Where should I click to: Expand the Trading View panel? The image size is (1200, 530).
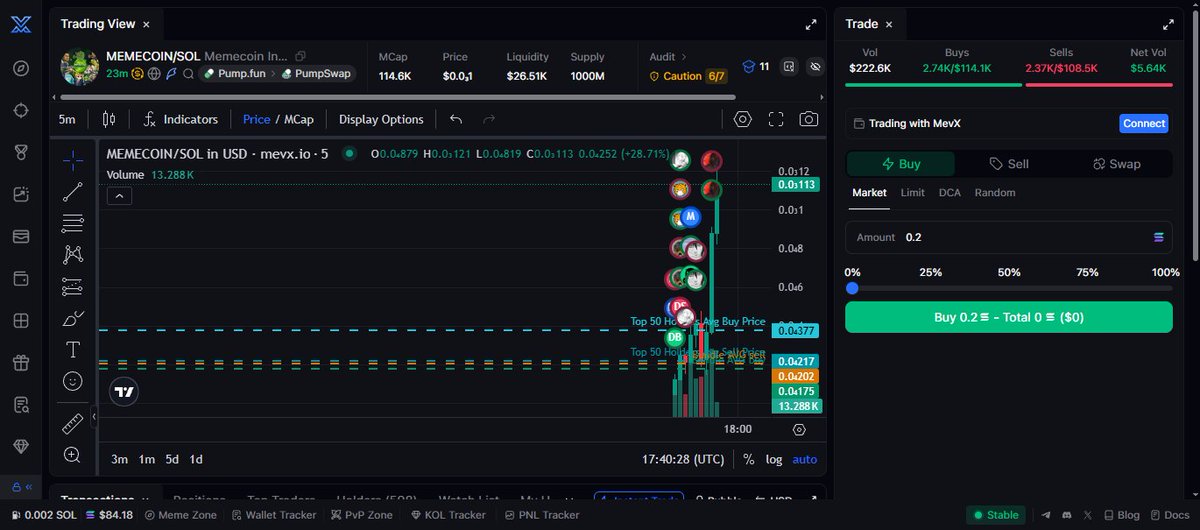[811, 24]
